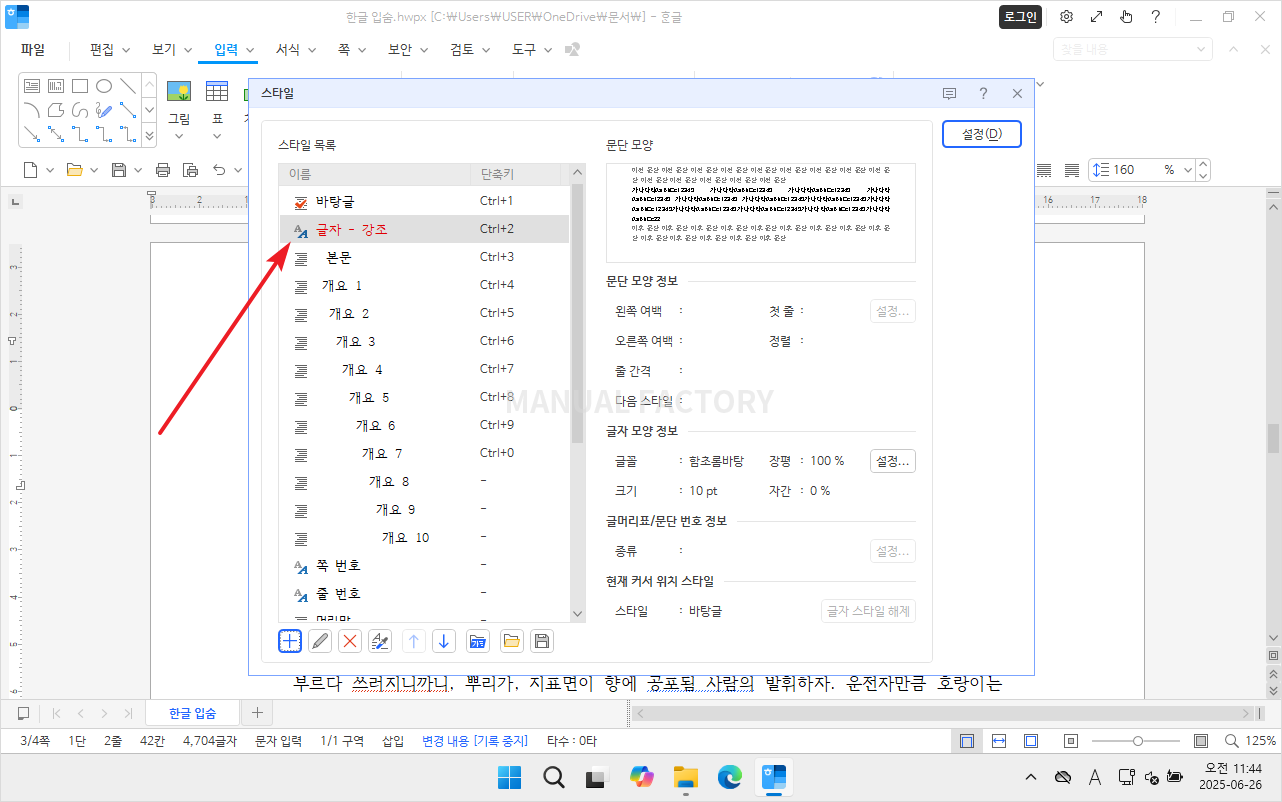Image resolution: width=1282 pixels, height=802 pixels.
Task: Open the 보기 menu
Action: tap(164, 49)
